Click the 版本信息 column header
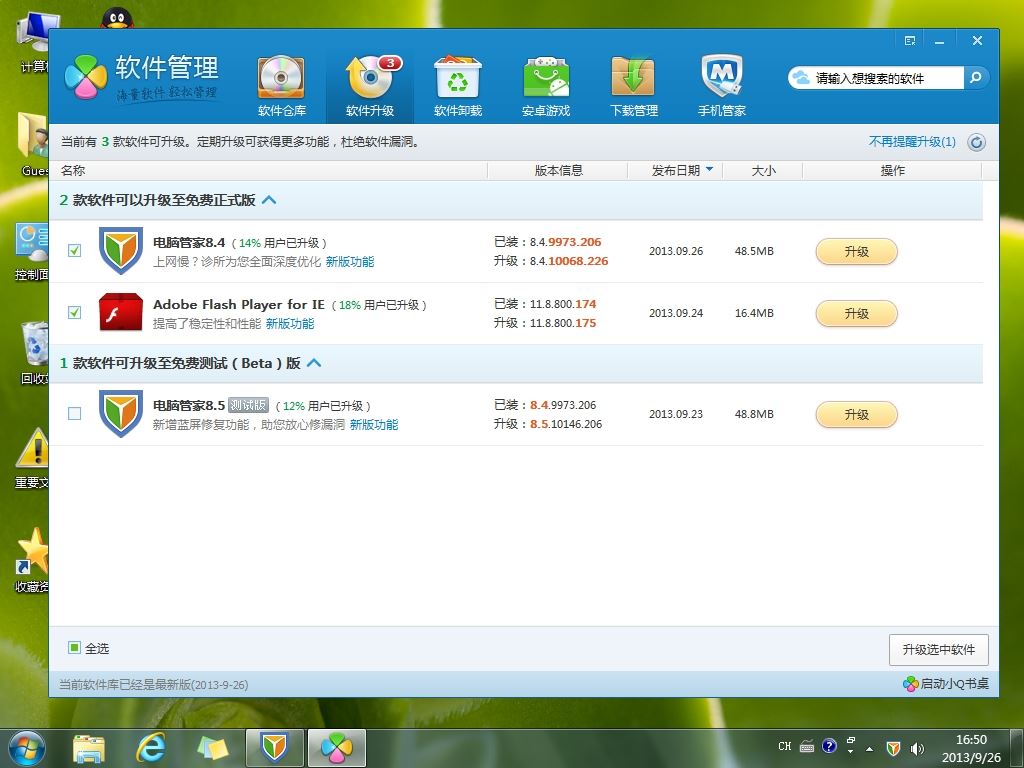This screenshot has width=1024, height=768. point(558,170)
